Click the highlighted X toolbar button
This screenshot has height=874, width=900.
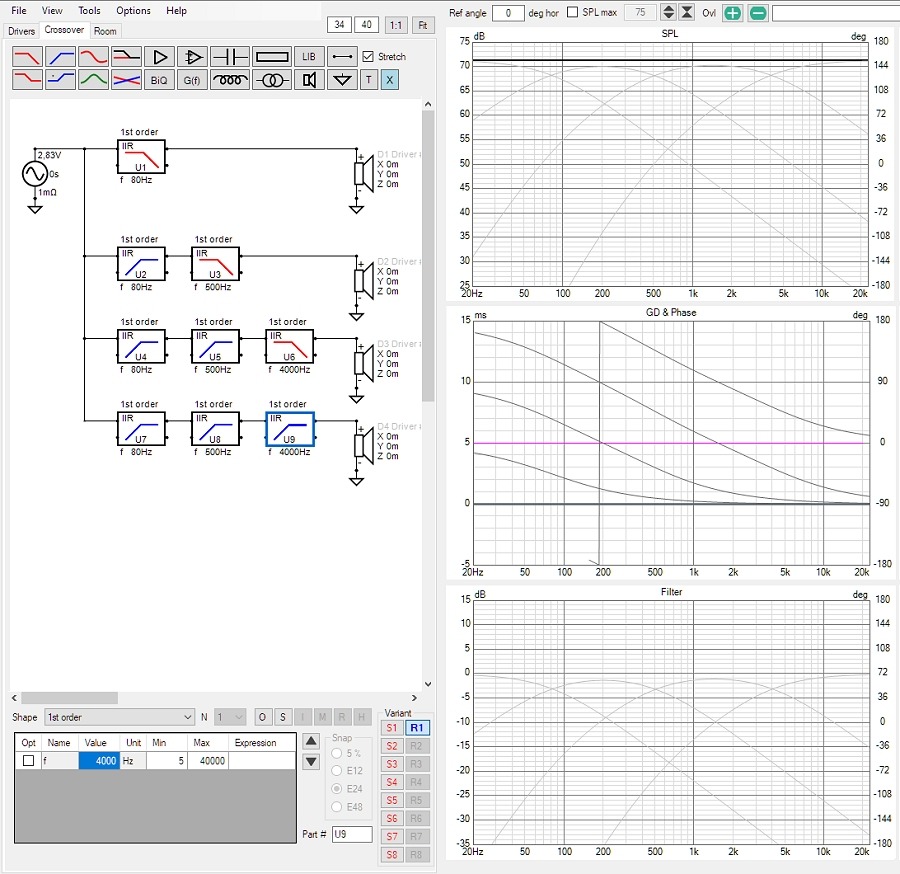pyautogui.click(x=390, y=80)
